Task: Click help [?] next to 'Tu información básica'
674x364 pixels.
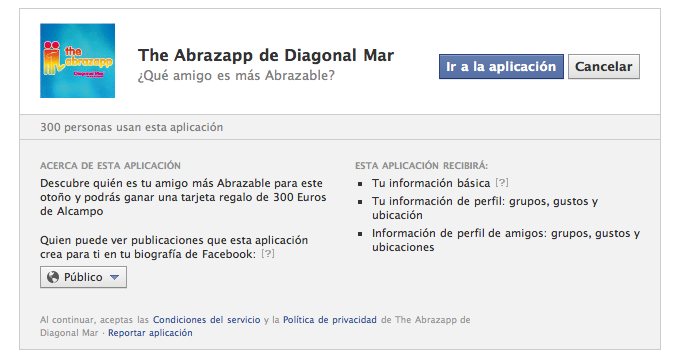Action: [x=502, y=183]
